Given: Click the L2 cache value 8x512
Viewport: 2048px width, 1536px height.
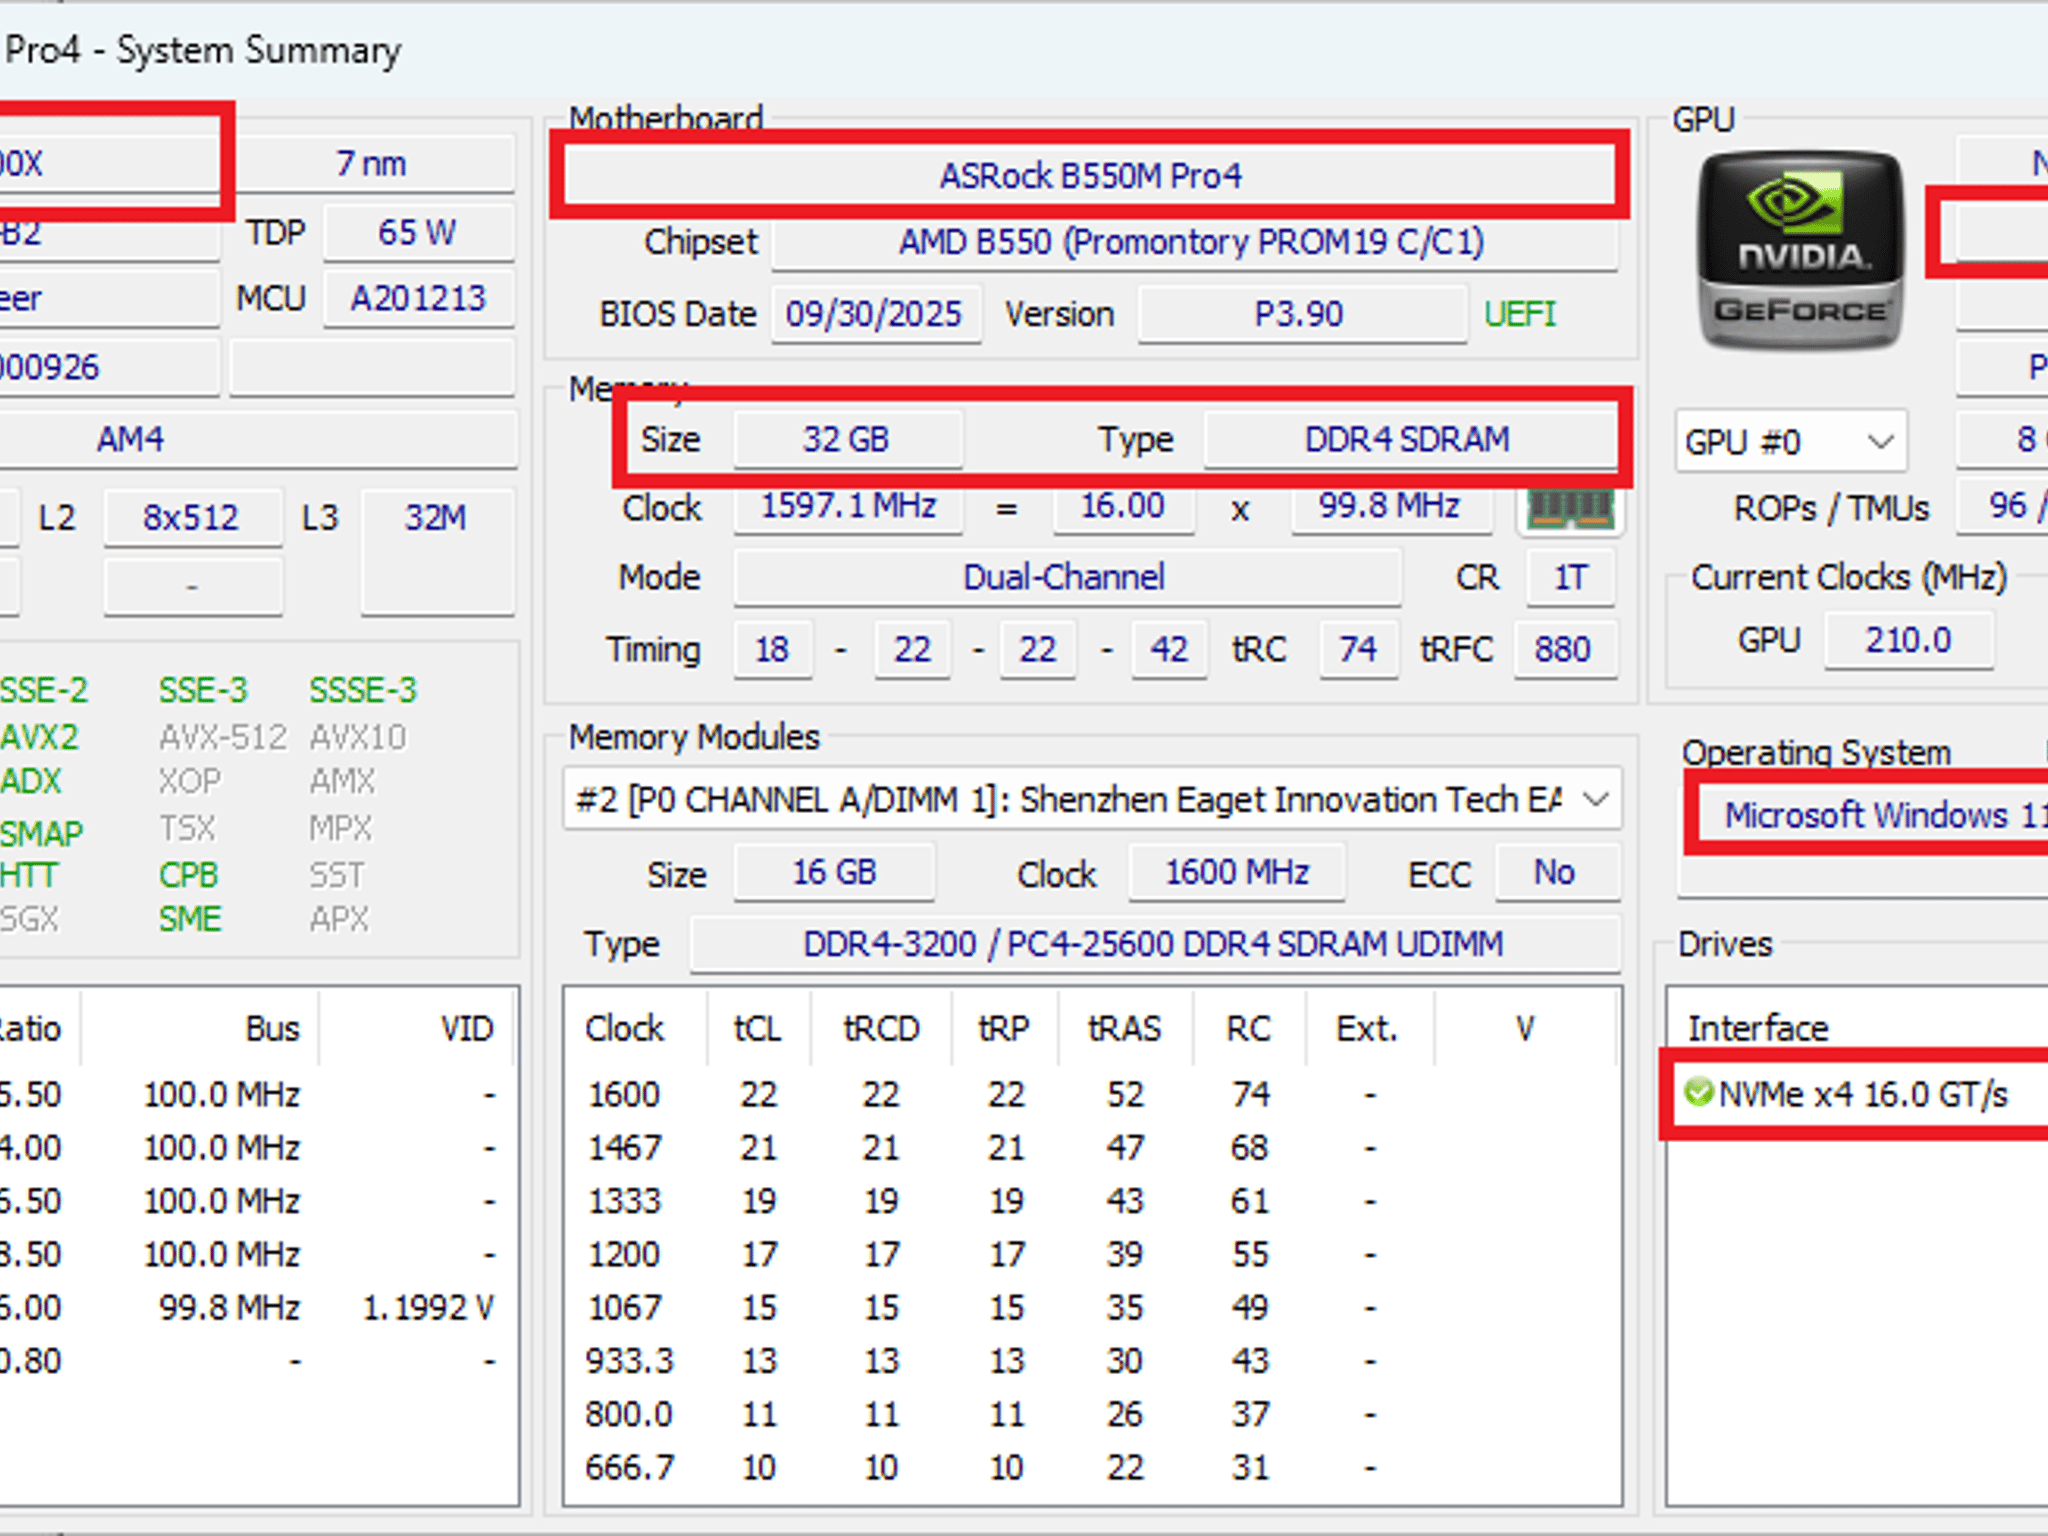Looking at the screenshot, I should (x=192, y=517).
